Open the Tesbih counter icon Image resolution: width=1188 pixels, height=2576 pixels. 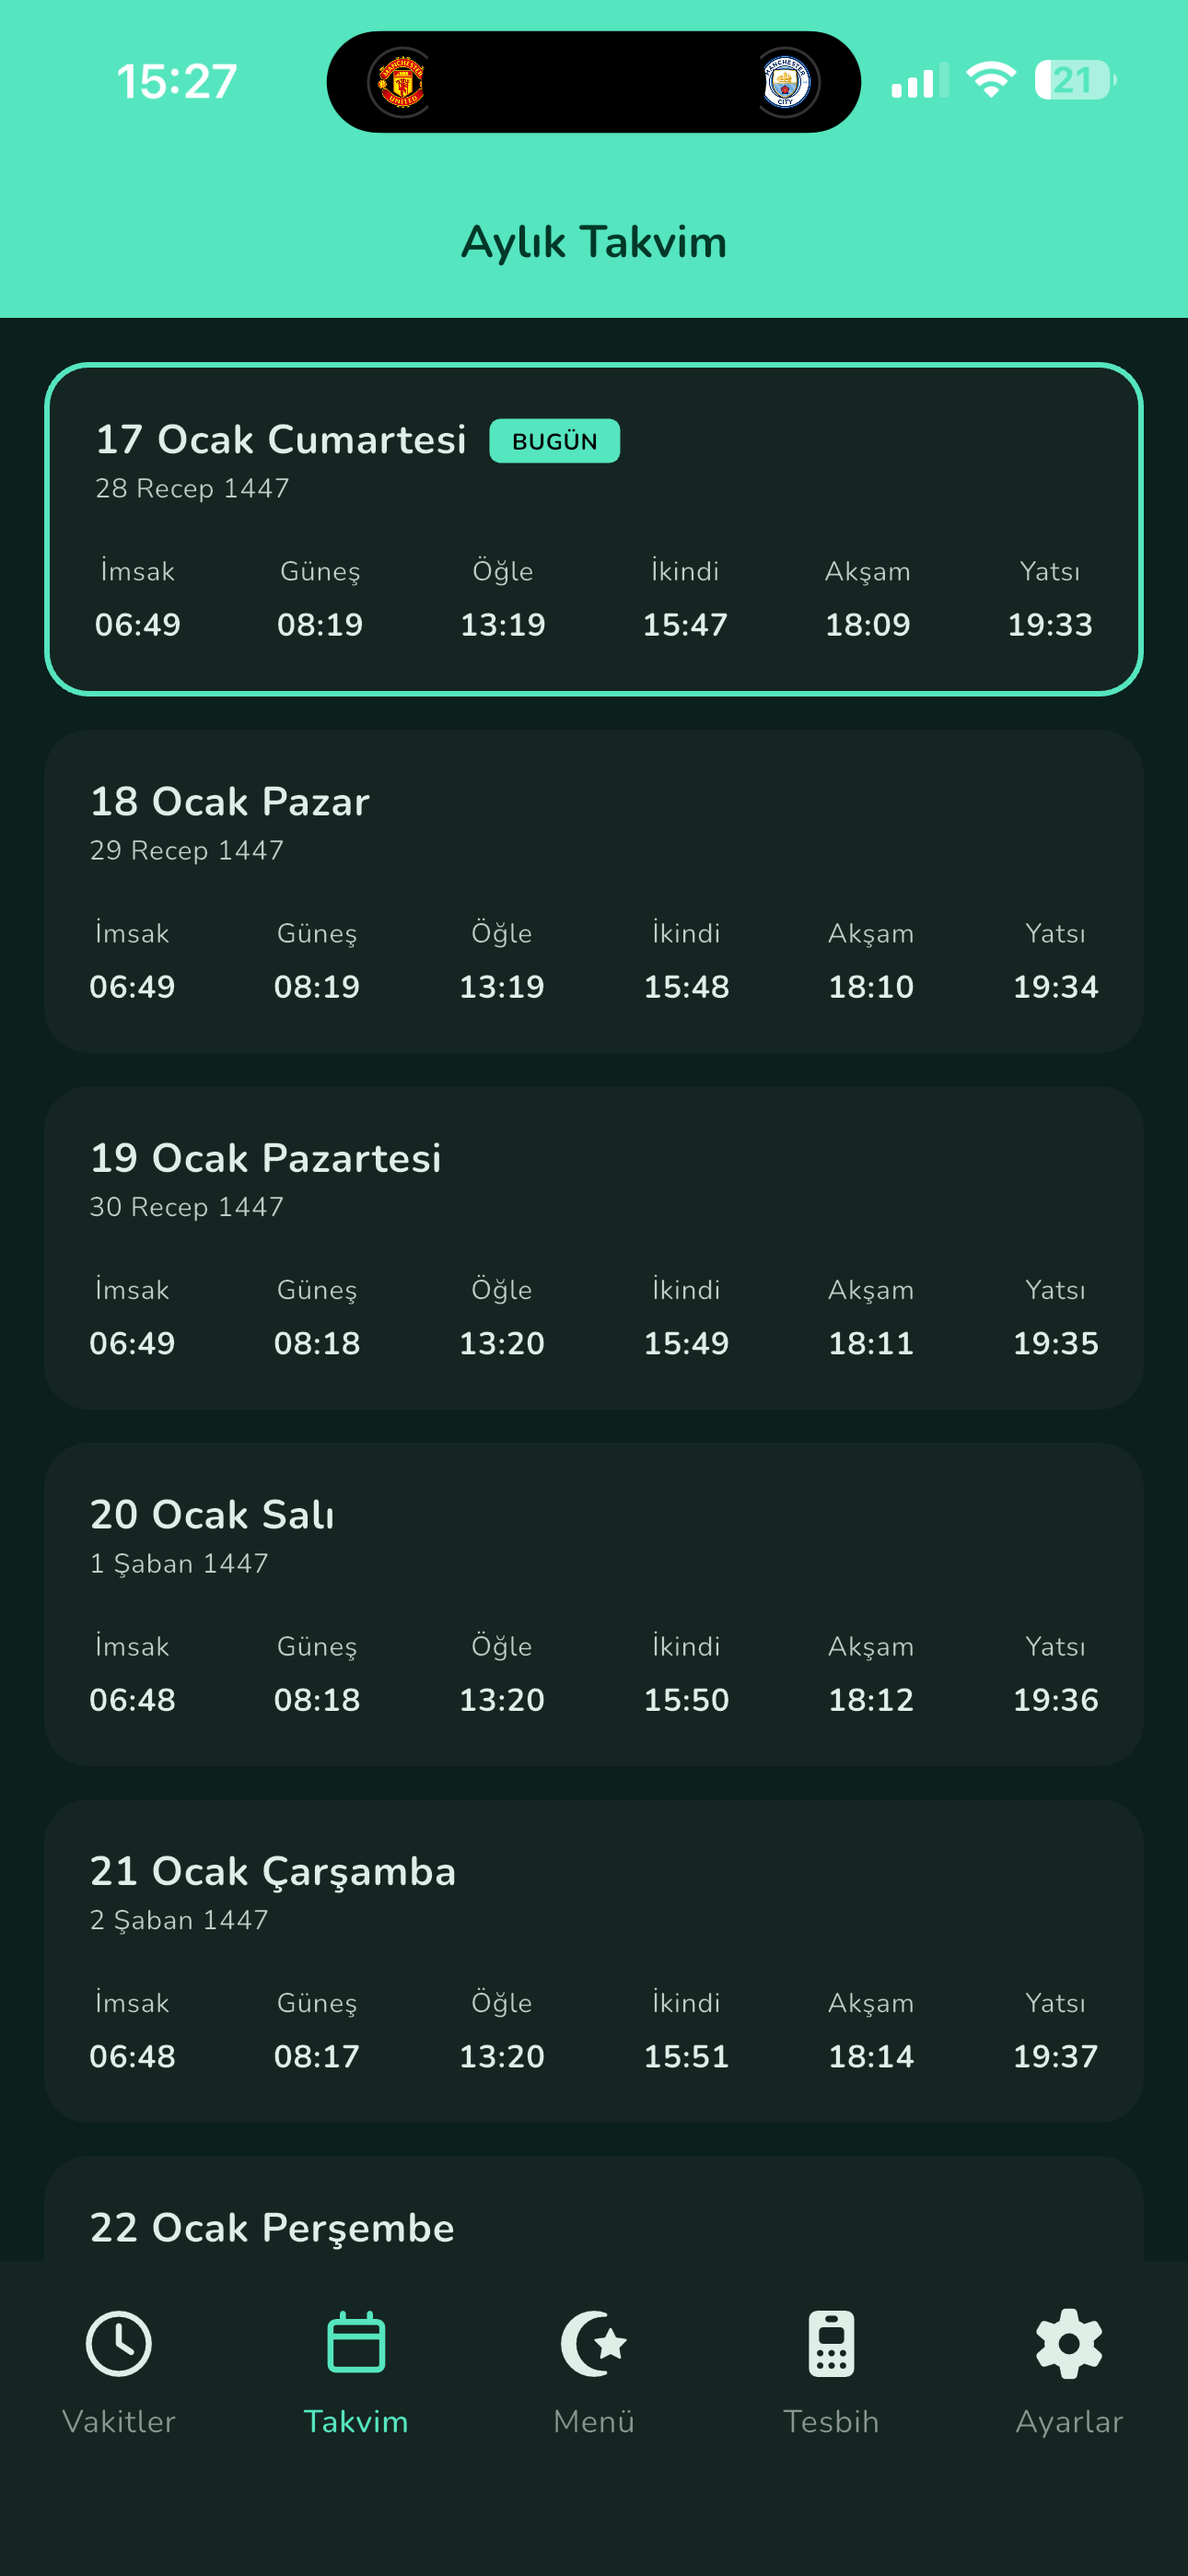(831, 2343)
